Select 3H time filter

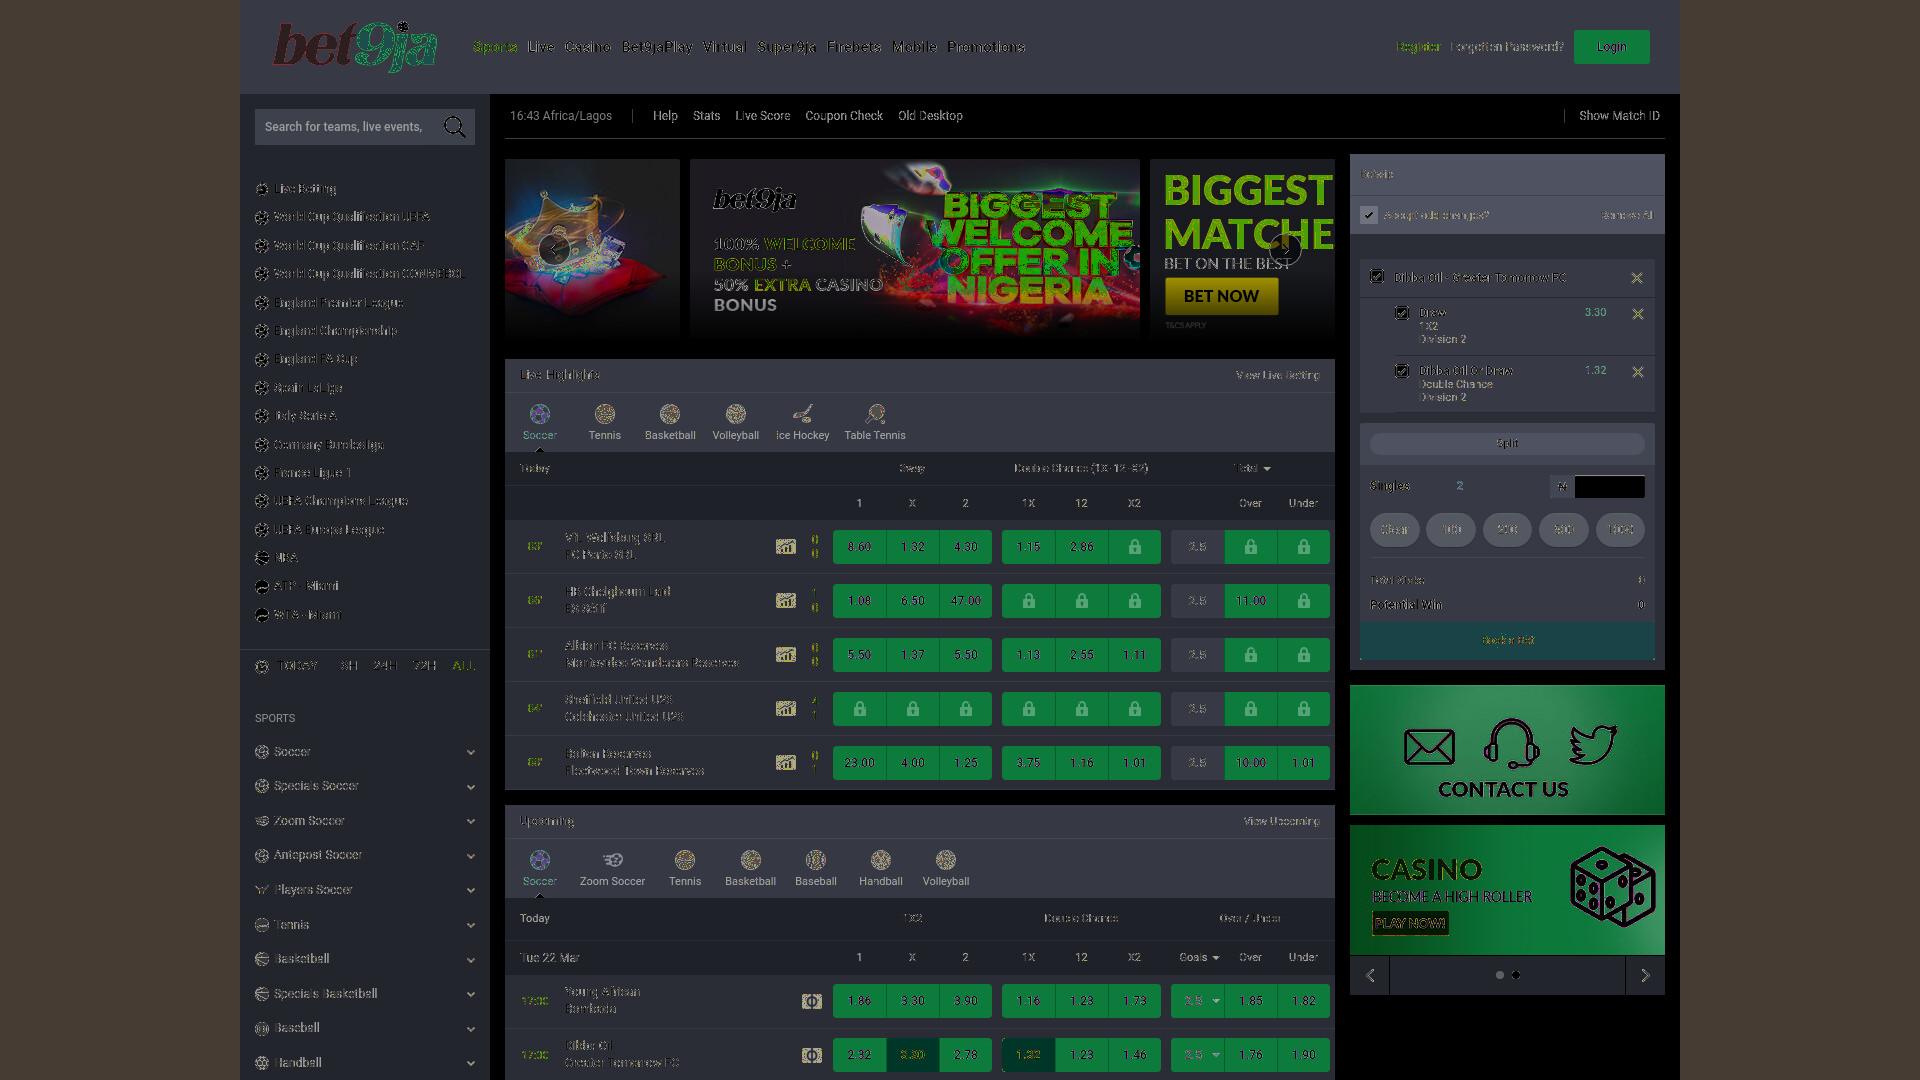pyautogui.click(x=349, y=666)
